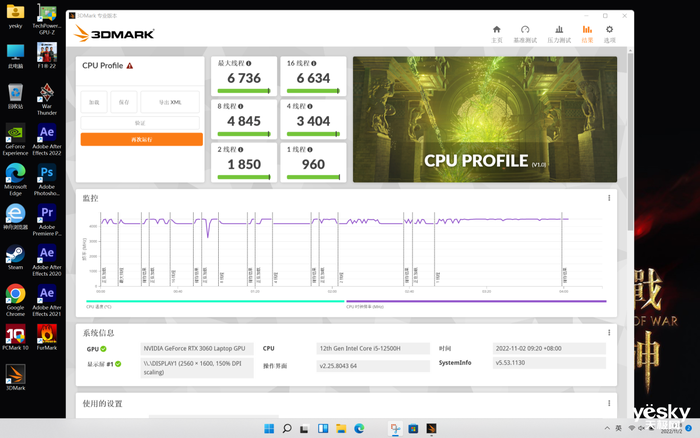Select the Google Chrome desktop icon
The width and height of the screenshot is (700, 438).
coord(15,300)
